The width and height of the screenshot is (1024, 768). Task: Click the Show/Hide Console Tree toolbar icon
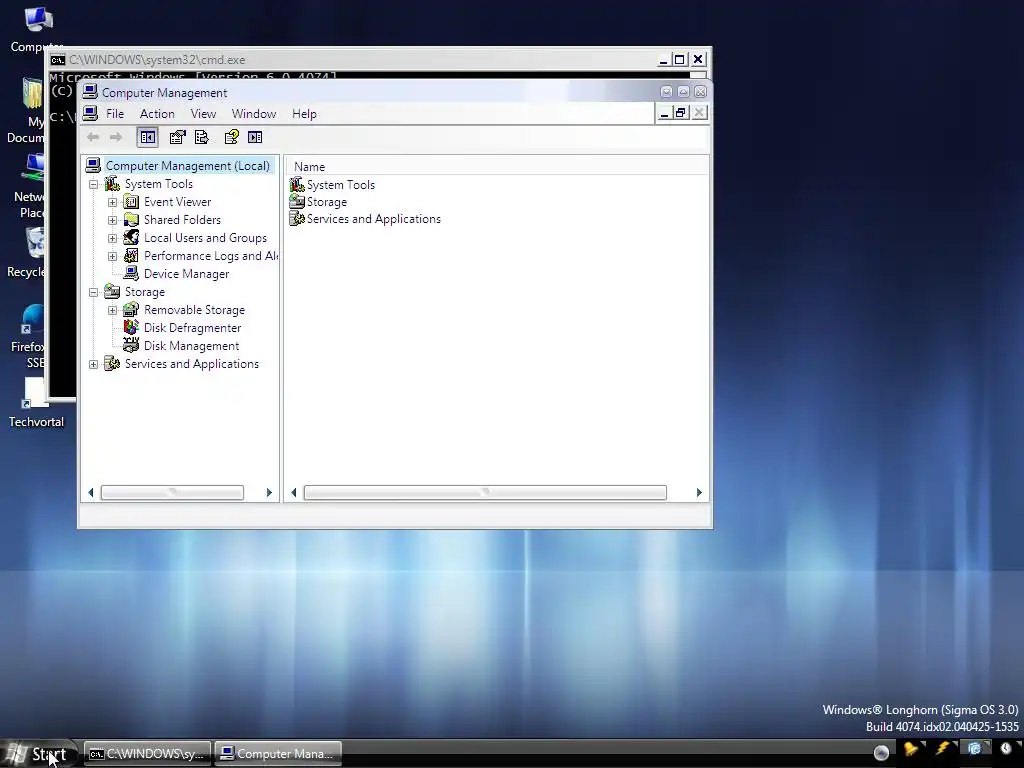click(148, 137)
